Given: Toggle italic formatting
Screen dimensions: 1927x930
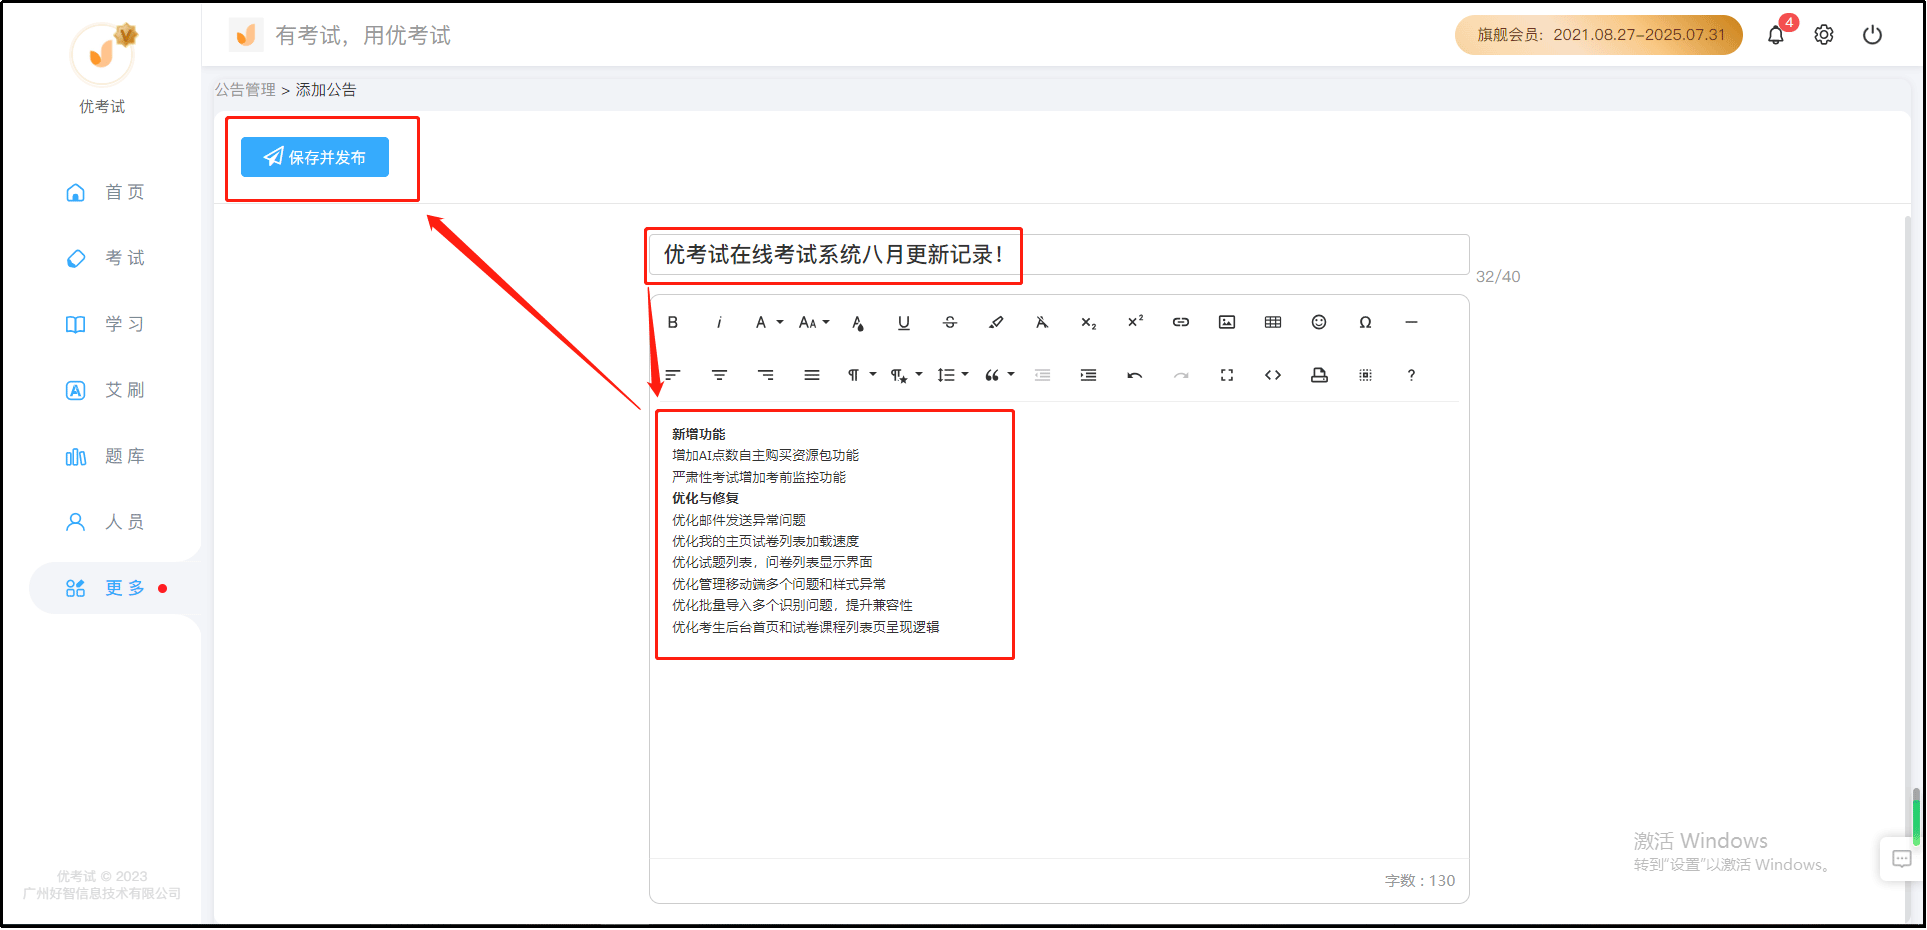Looking at the screenshot, I should pos(719,322).
